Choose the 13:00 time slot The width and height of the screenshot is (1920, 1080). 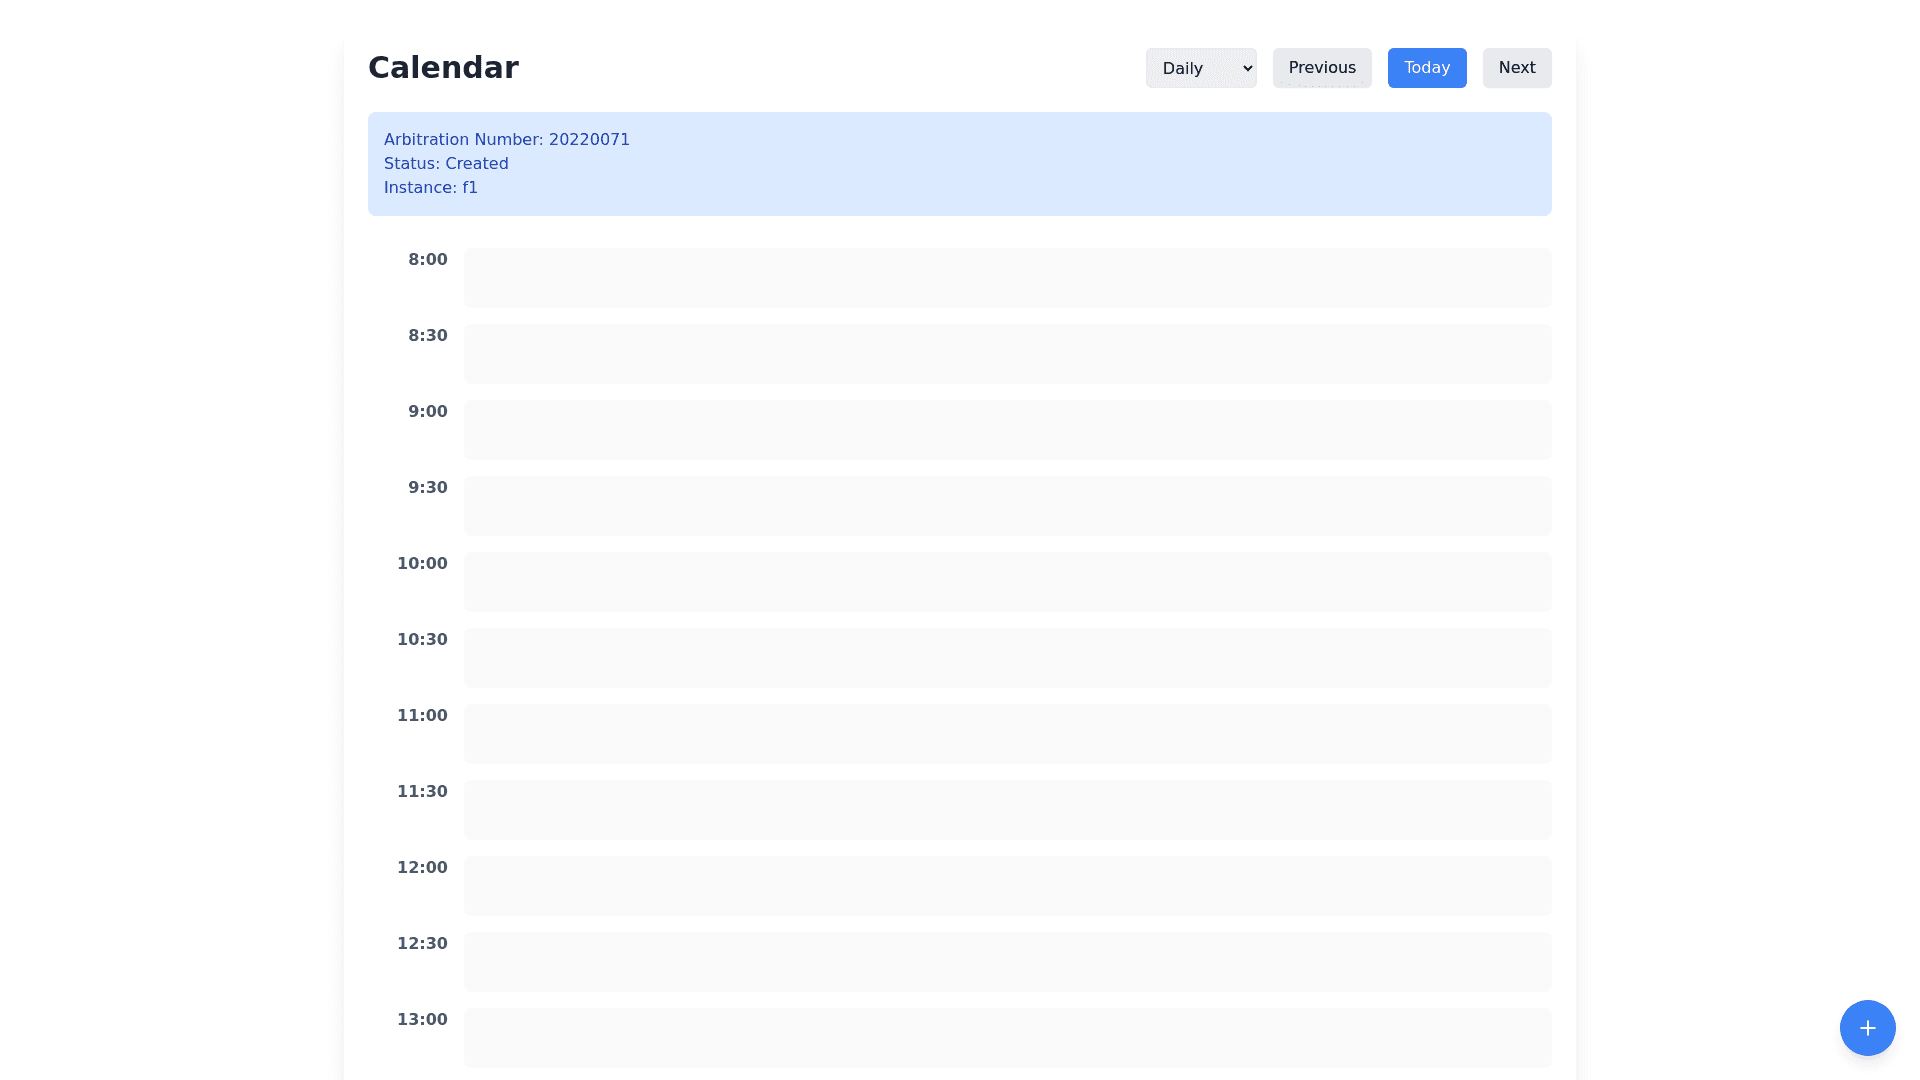[1007, 1038]
